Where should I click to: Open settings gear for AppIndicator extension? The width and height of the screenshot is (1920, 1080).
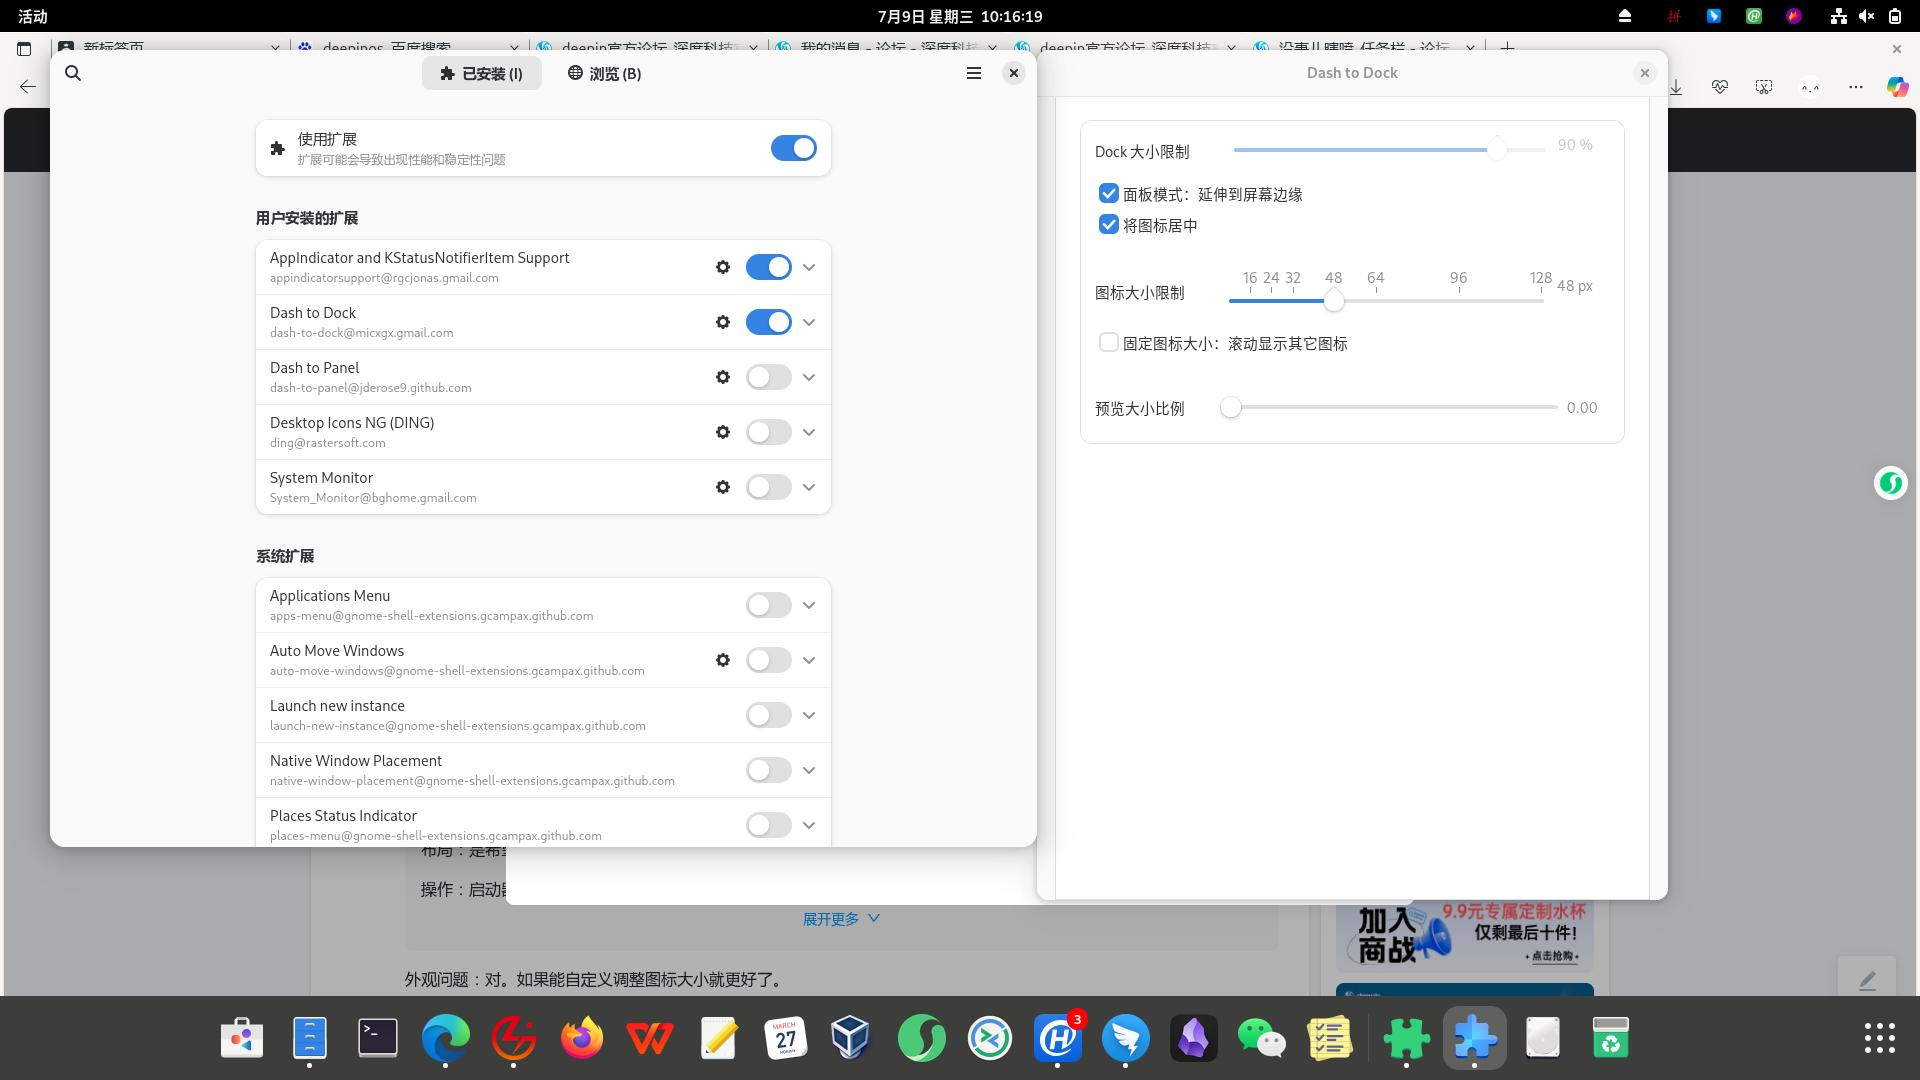point(723,267)
